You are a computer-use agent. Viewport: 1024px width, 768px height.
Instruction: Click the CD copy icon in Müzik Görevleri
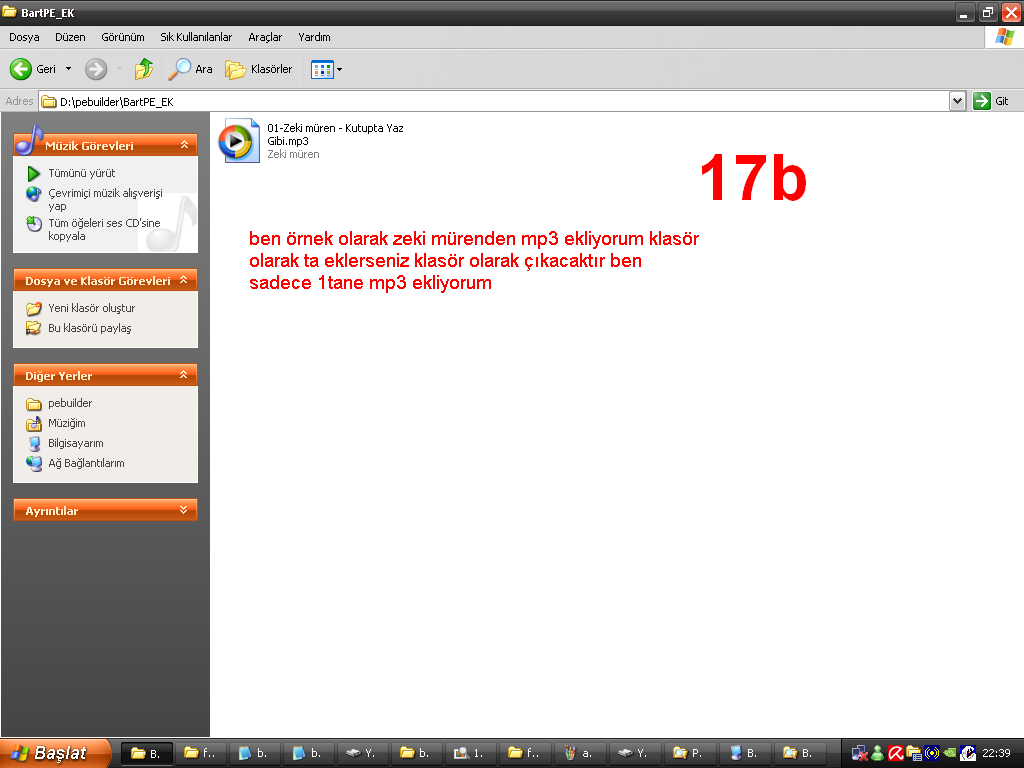point(34,224)
